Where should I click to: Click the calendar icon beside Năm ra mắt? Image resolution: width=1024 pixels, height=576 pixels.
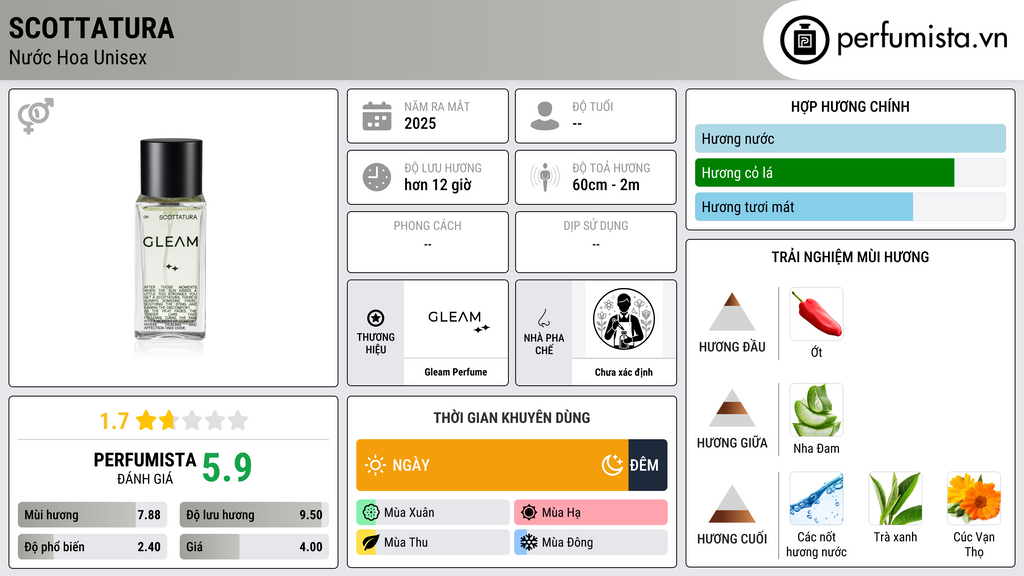click(x=377, y=116)
